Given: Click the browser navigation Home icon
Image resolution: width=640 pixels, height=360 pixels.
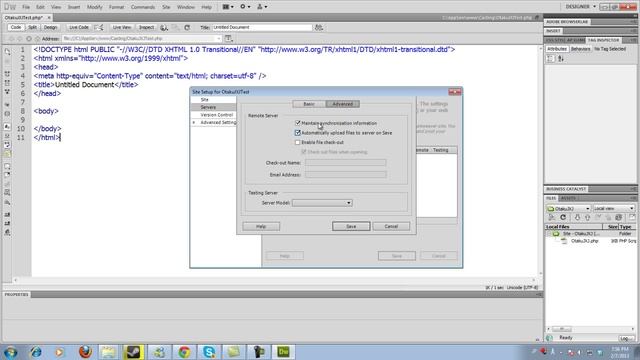Looking at the screenshot, I should [37, 39].
